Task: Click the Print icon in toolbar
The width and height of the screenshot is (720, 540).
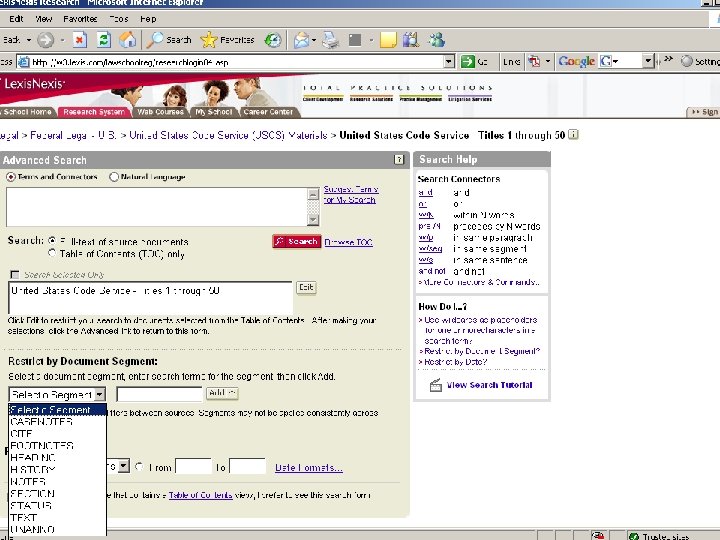Action: click(331, 40)
